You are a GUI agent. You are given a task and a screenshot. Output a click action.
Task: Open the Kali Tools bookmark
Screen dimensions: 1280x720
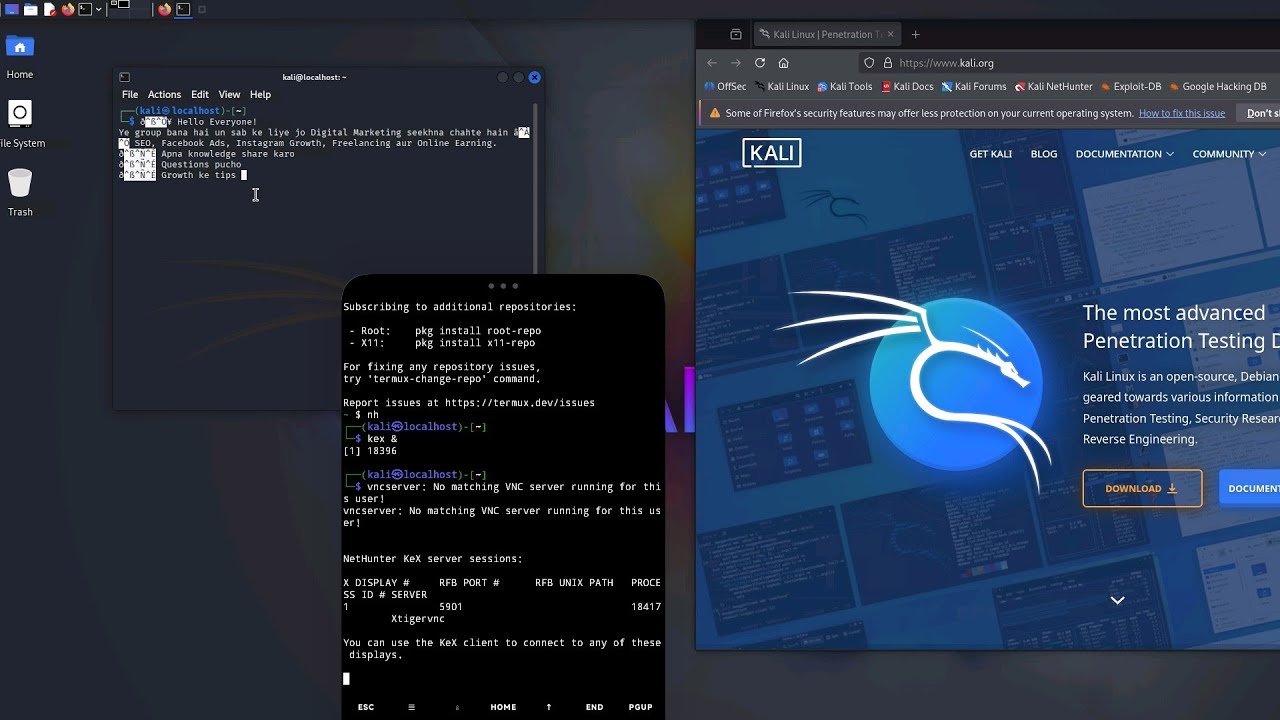pyautogui.click(x=845, y=86)
